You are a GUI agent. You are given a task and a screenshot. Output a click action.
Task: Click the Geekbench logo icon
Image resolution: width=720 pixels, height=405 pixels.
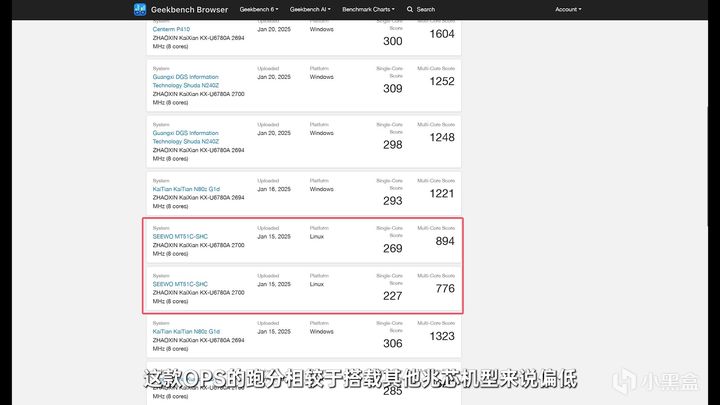point(140,9)
